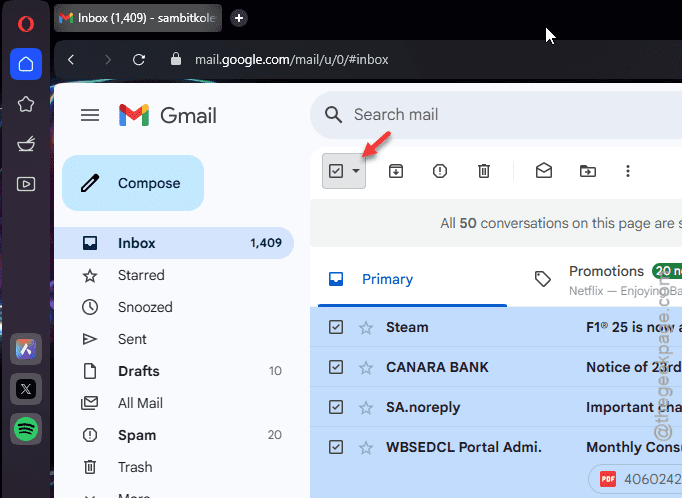
Task: Open X (Twitter) in Opera sidebar
Action: coord(26,389)
